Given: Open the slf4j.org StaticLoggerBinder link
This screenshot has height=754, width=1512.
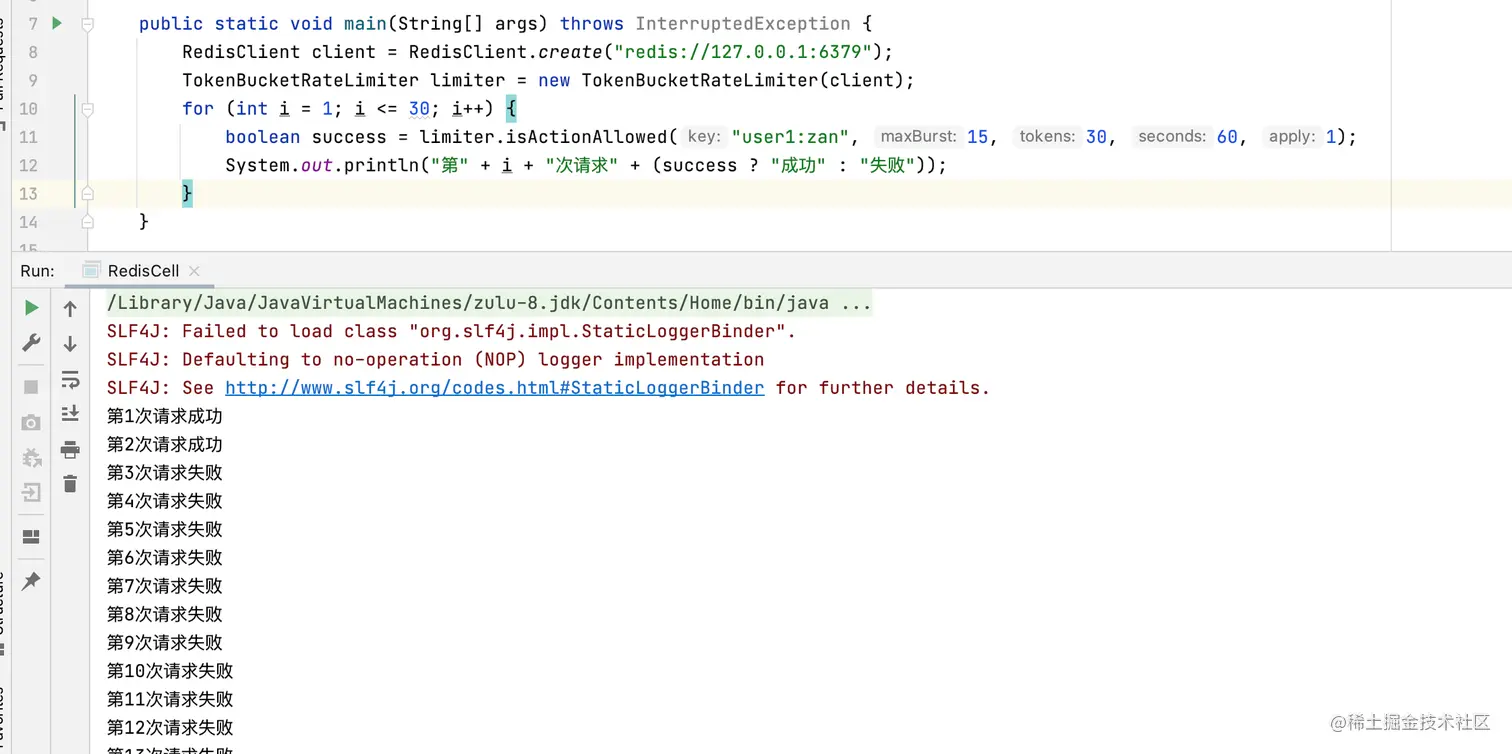Looking at the screenshot, I should [495, 388].
